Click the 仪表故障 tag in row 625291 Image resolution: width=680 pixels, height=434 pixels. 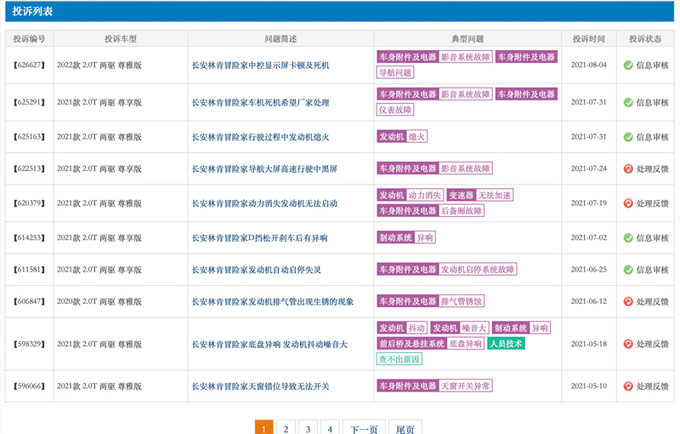pos(395,110)
